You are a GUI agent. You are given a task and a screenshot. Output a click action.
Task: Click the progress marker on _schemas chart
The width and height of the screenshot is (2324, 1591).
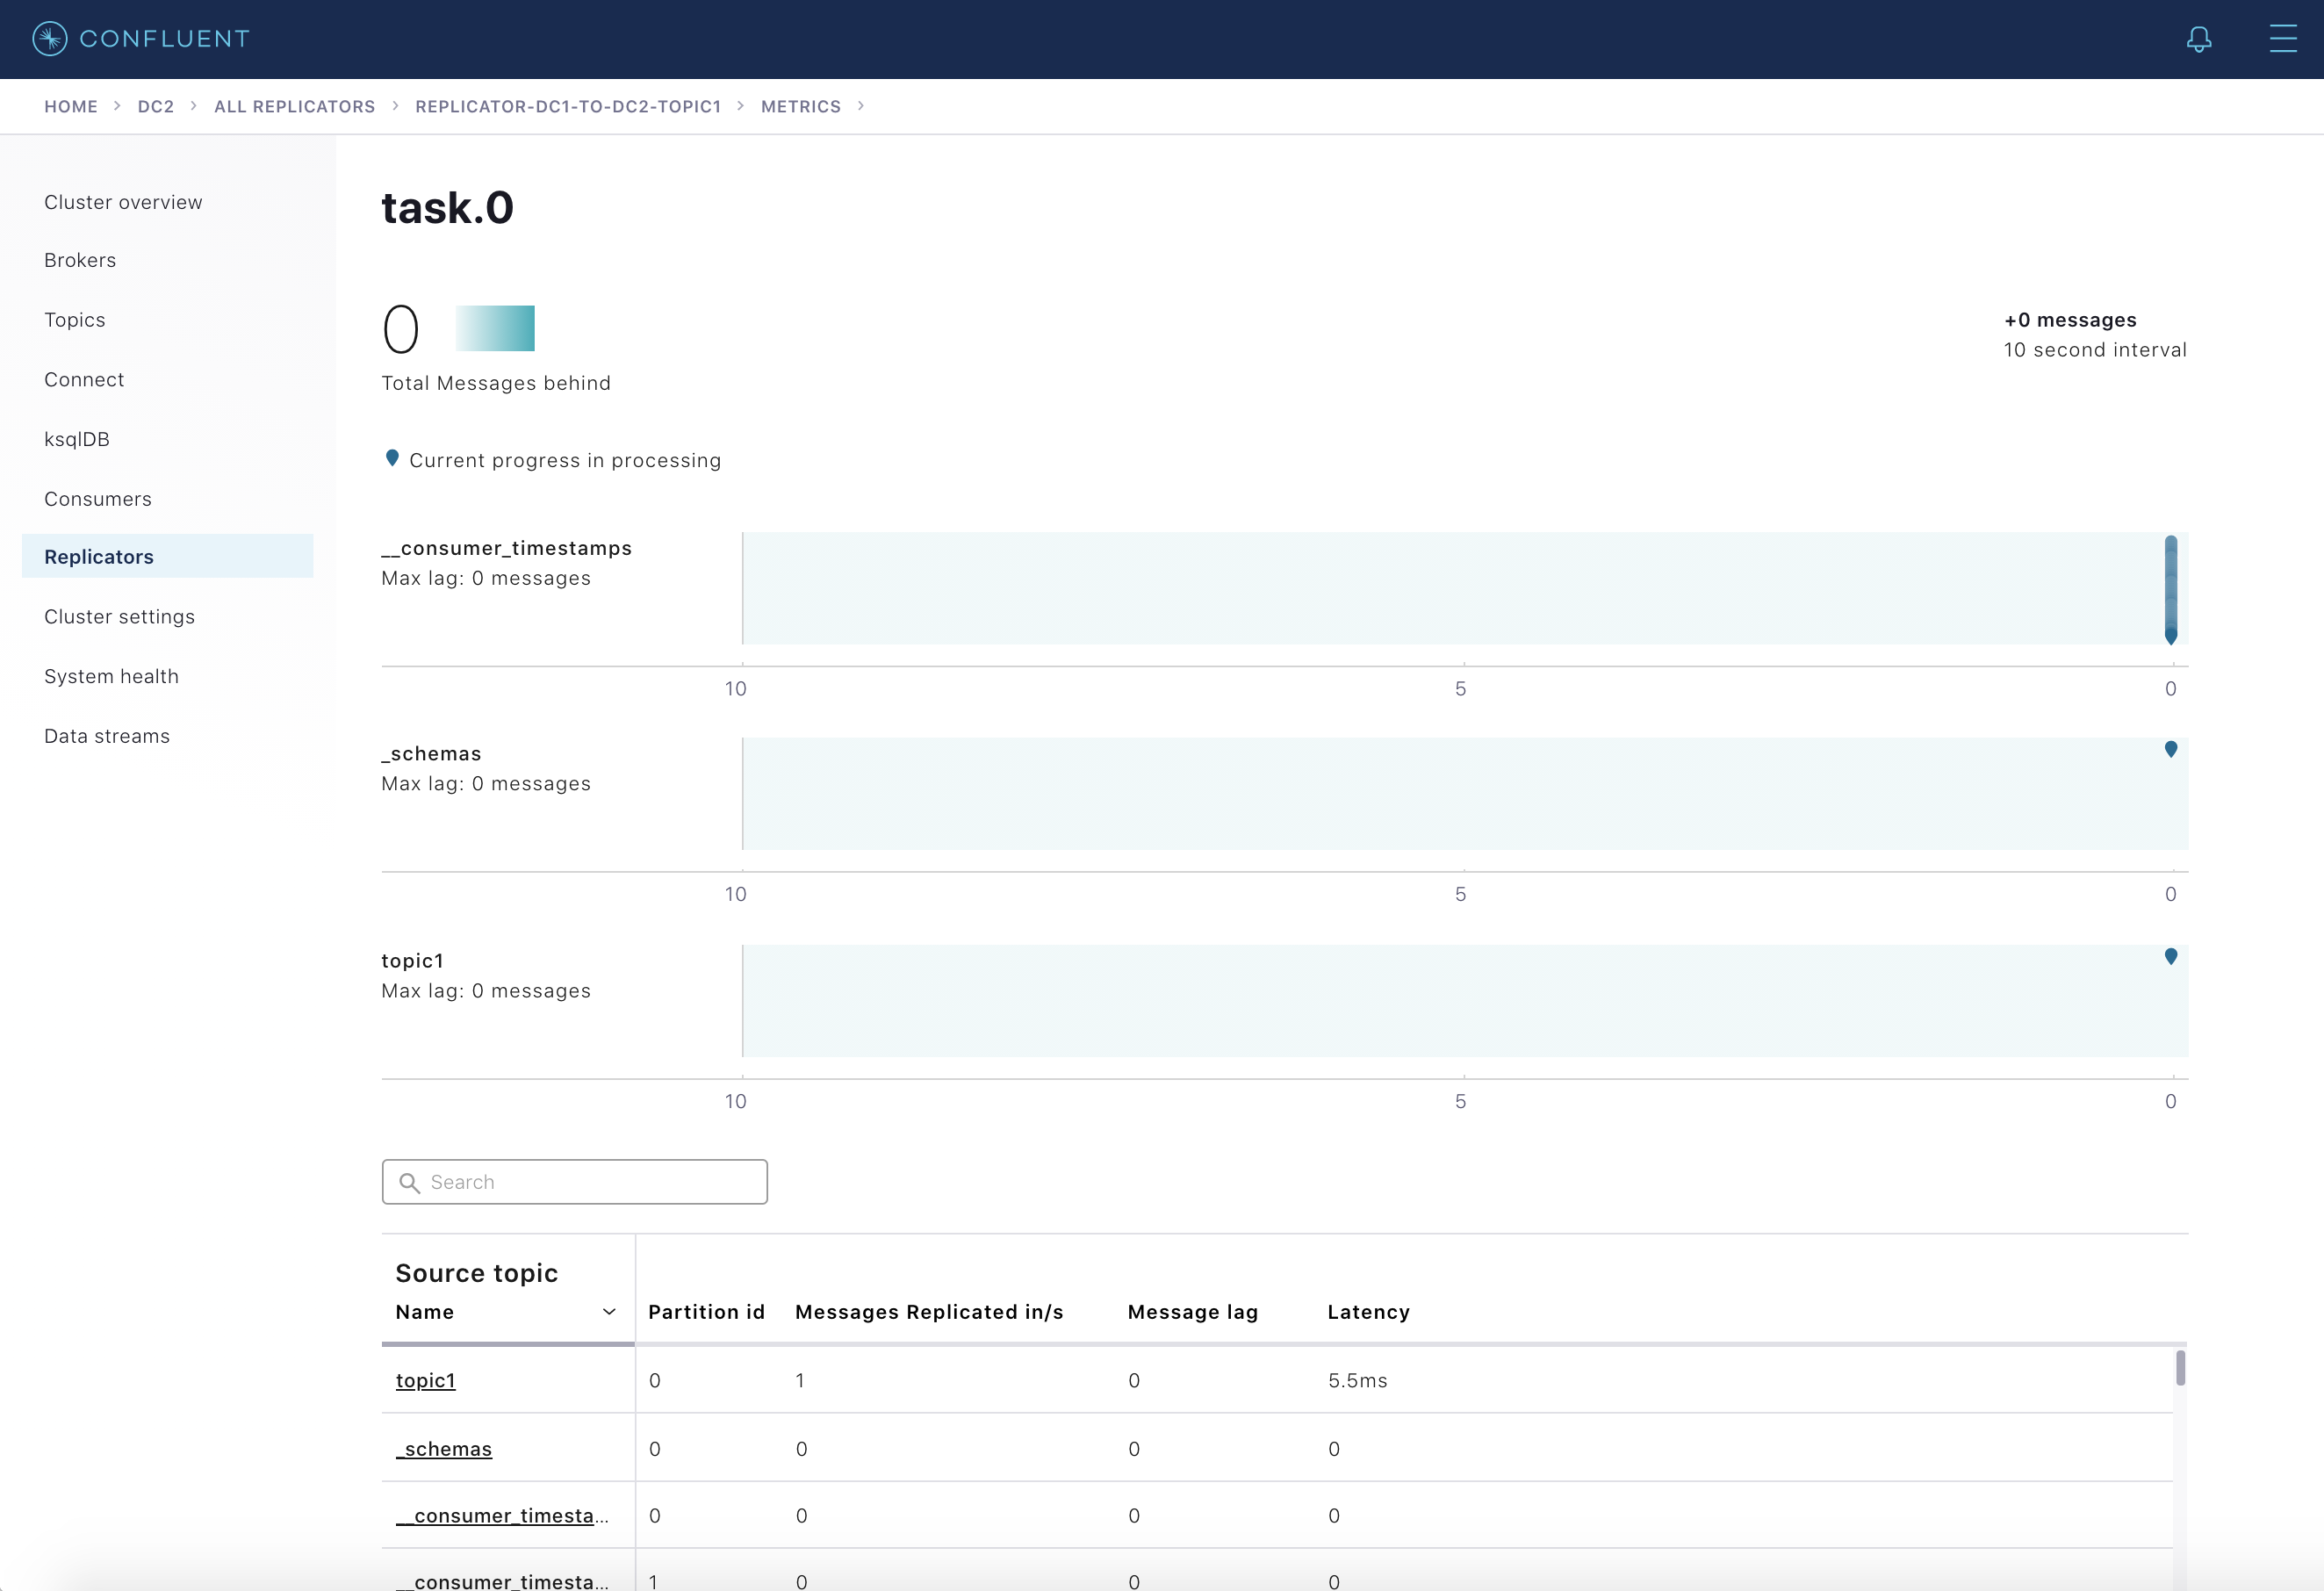point(2170,749)
